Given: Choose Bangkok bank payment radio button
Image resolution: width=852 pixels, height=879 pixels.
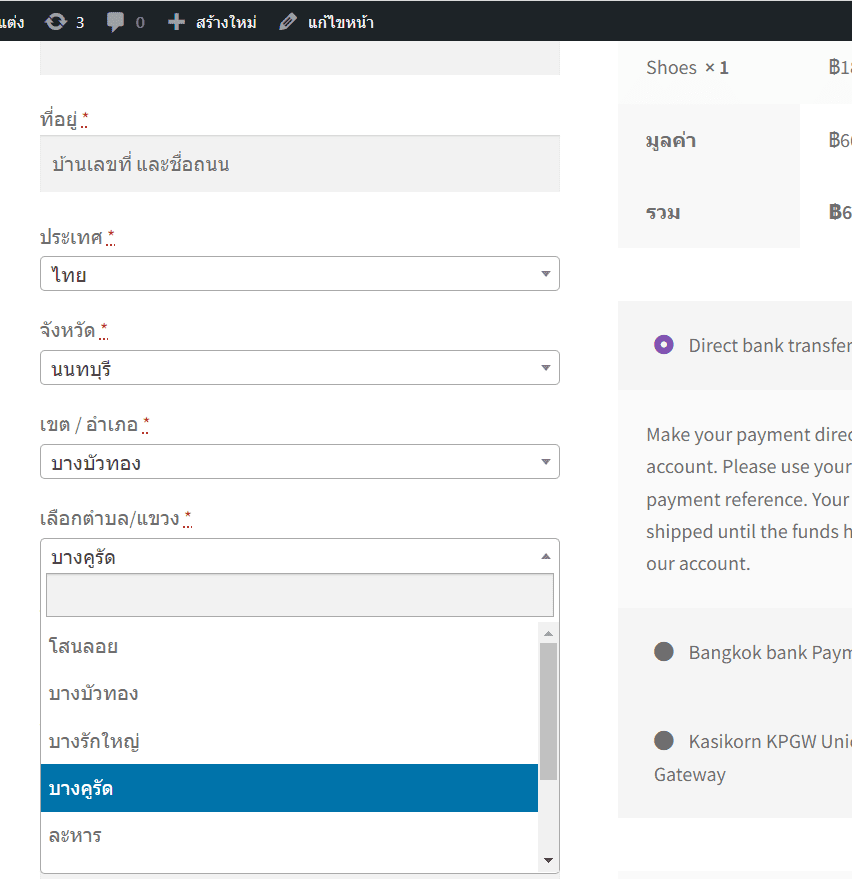Looking at the screenshot, I should pyautogui.click(x=663, y=652).
